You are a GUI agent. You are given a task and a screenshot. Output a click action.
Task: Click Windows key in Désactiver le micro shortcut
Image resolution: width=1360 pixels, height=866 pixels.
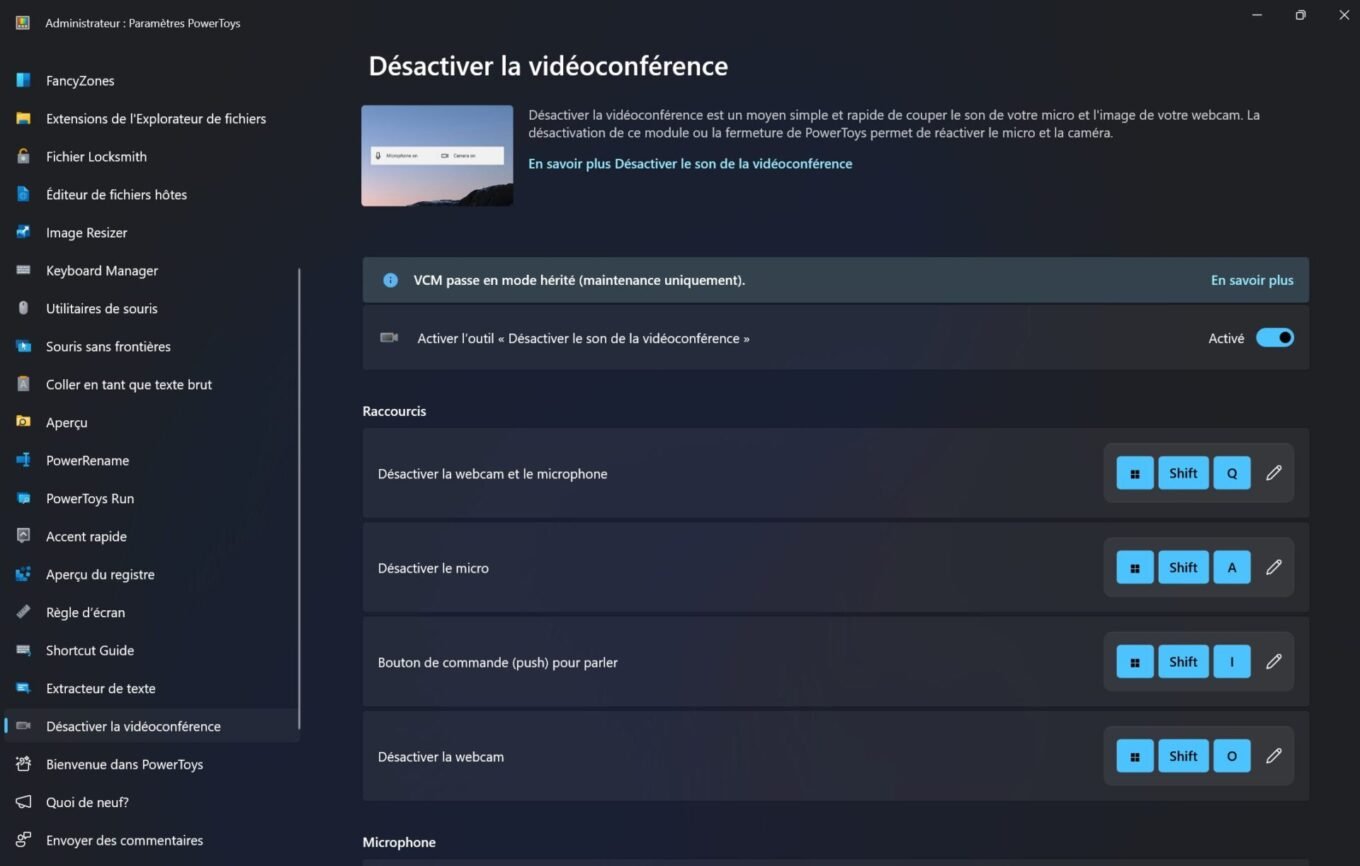click(1135, 567)
